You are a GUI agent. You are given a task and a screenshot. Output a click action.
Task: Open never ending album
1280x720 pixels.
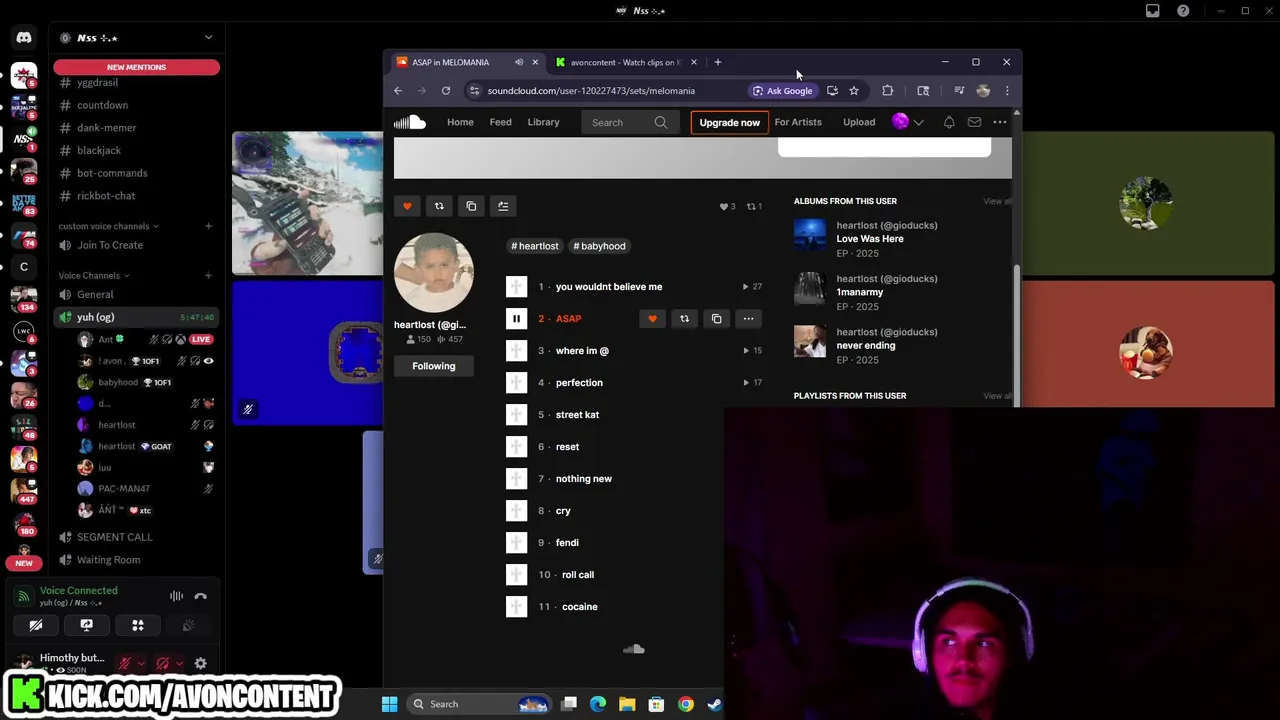866,346
